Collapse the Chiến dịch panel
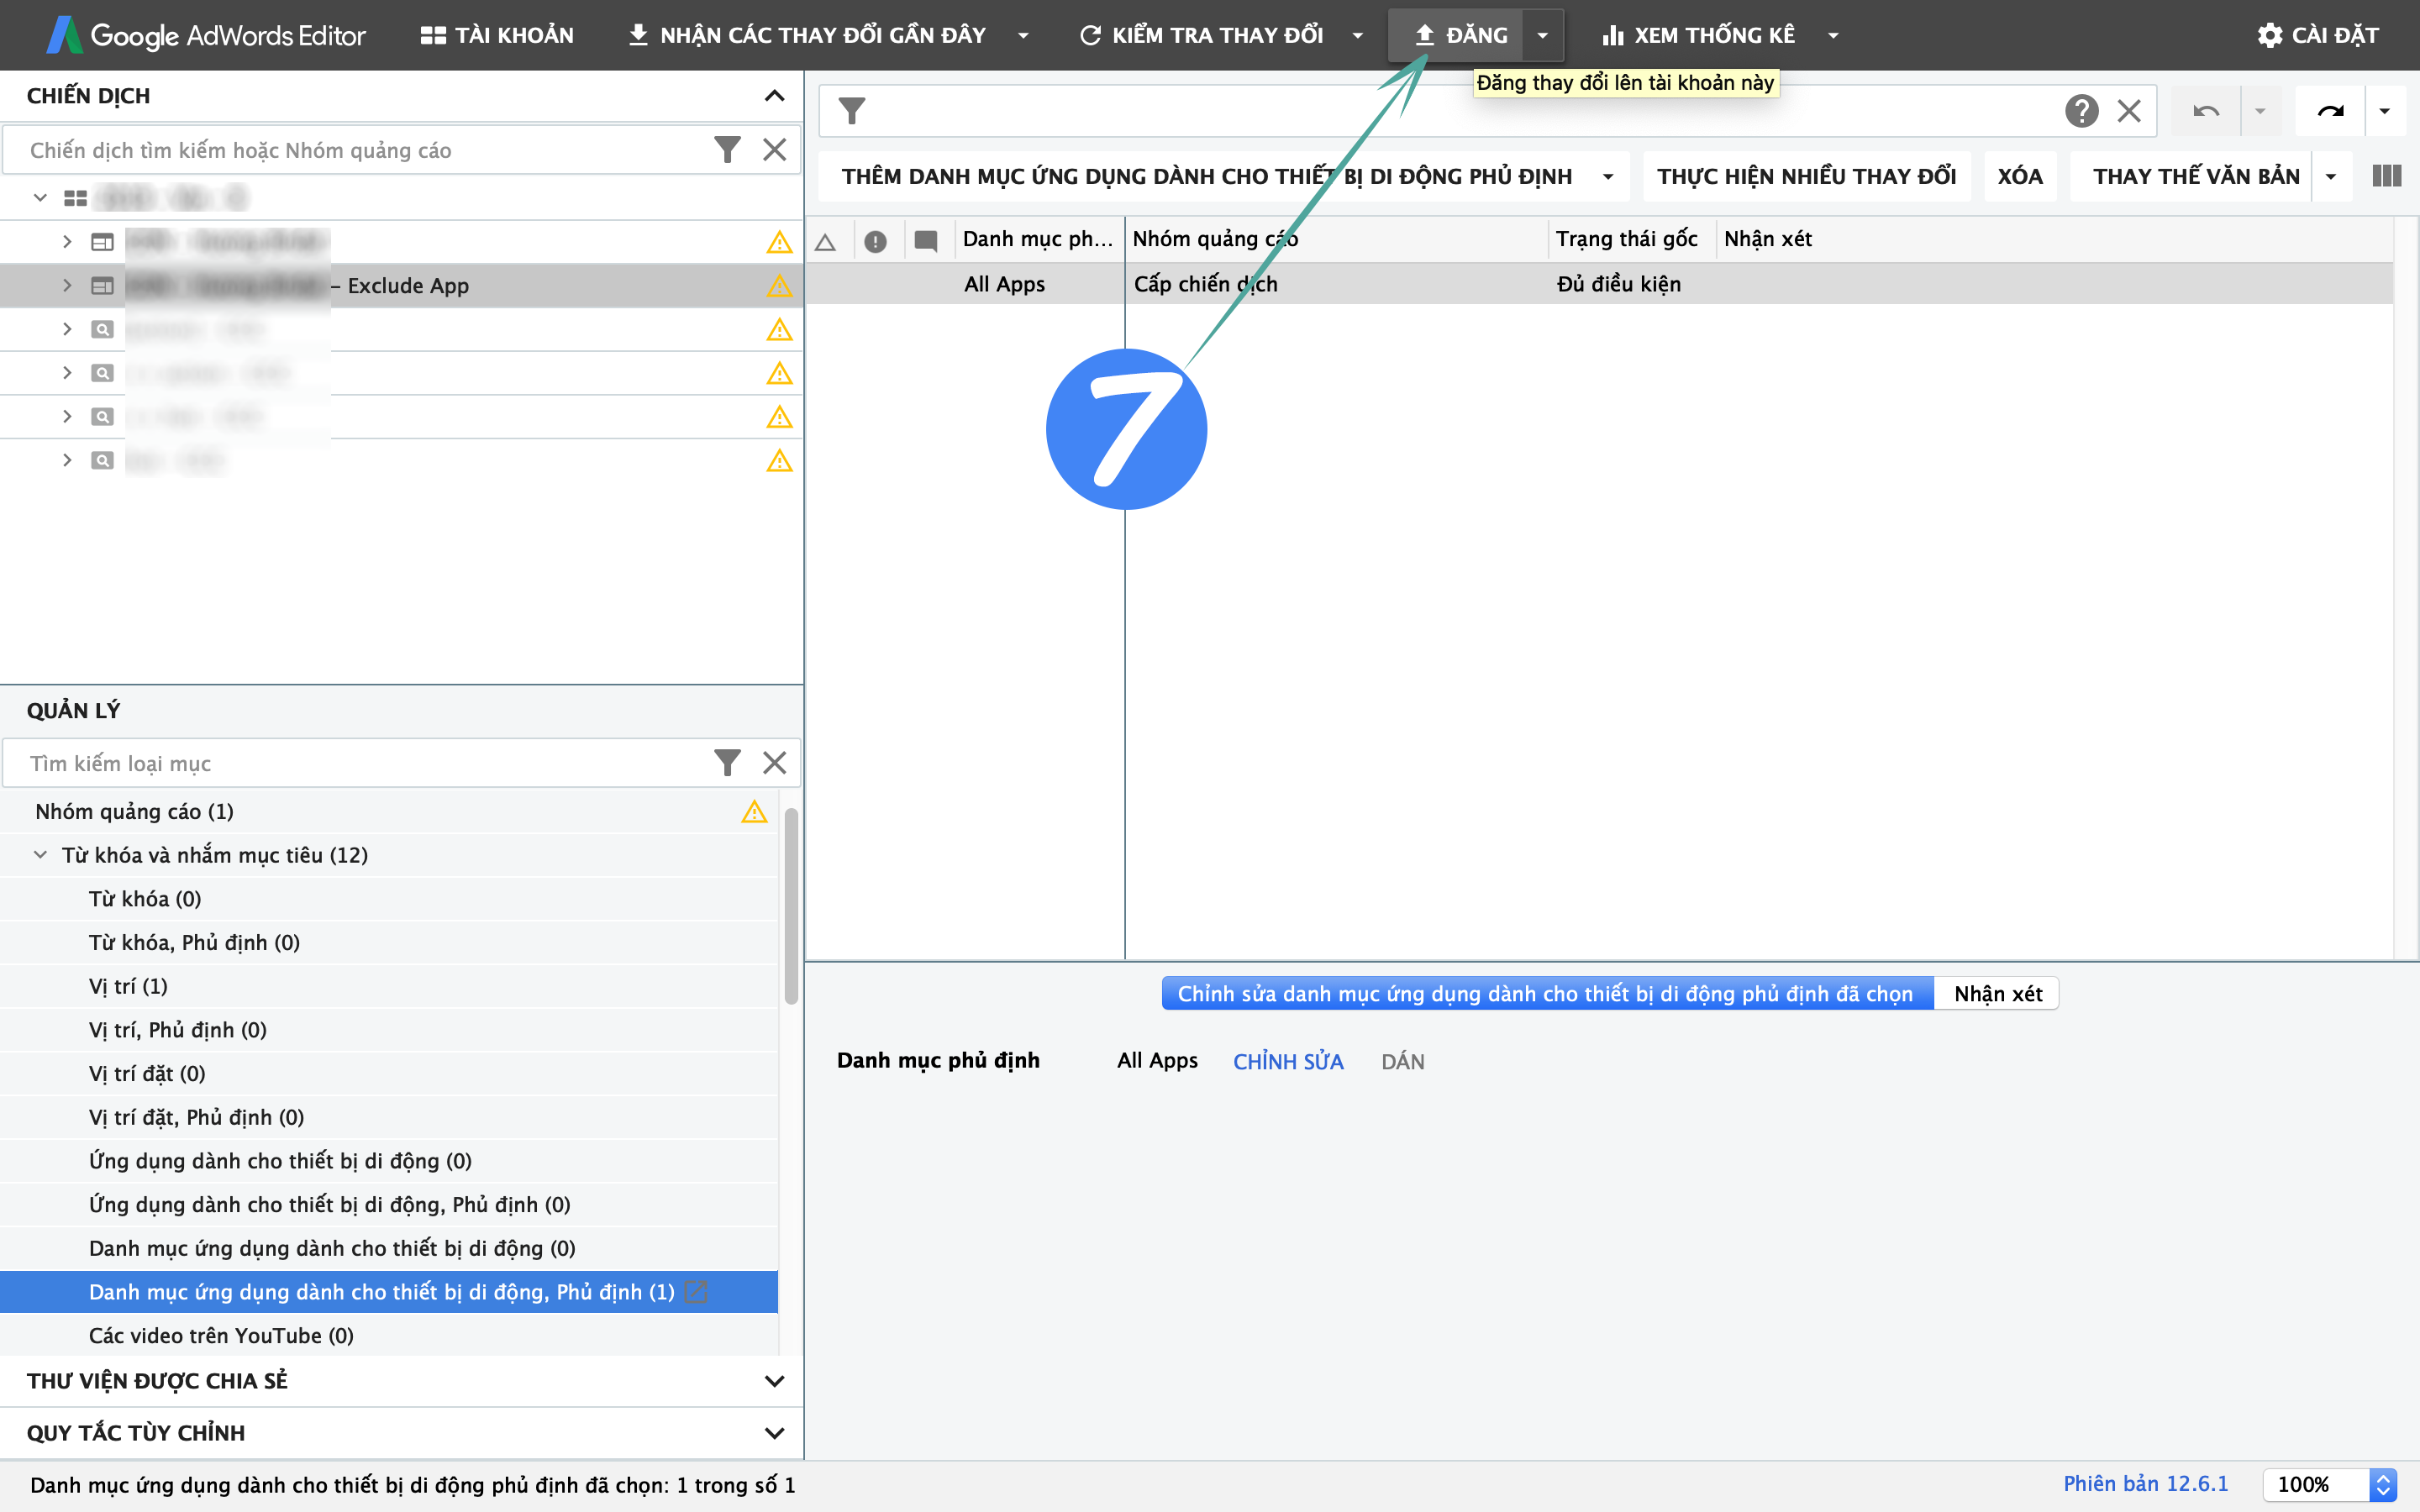Image resolution: width=2420 pixels, height=1512 pixels. point(774,96)
